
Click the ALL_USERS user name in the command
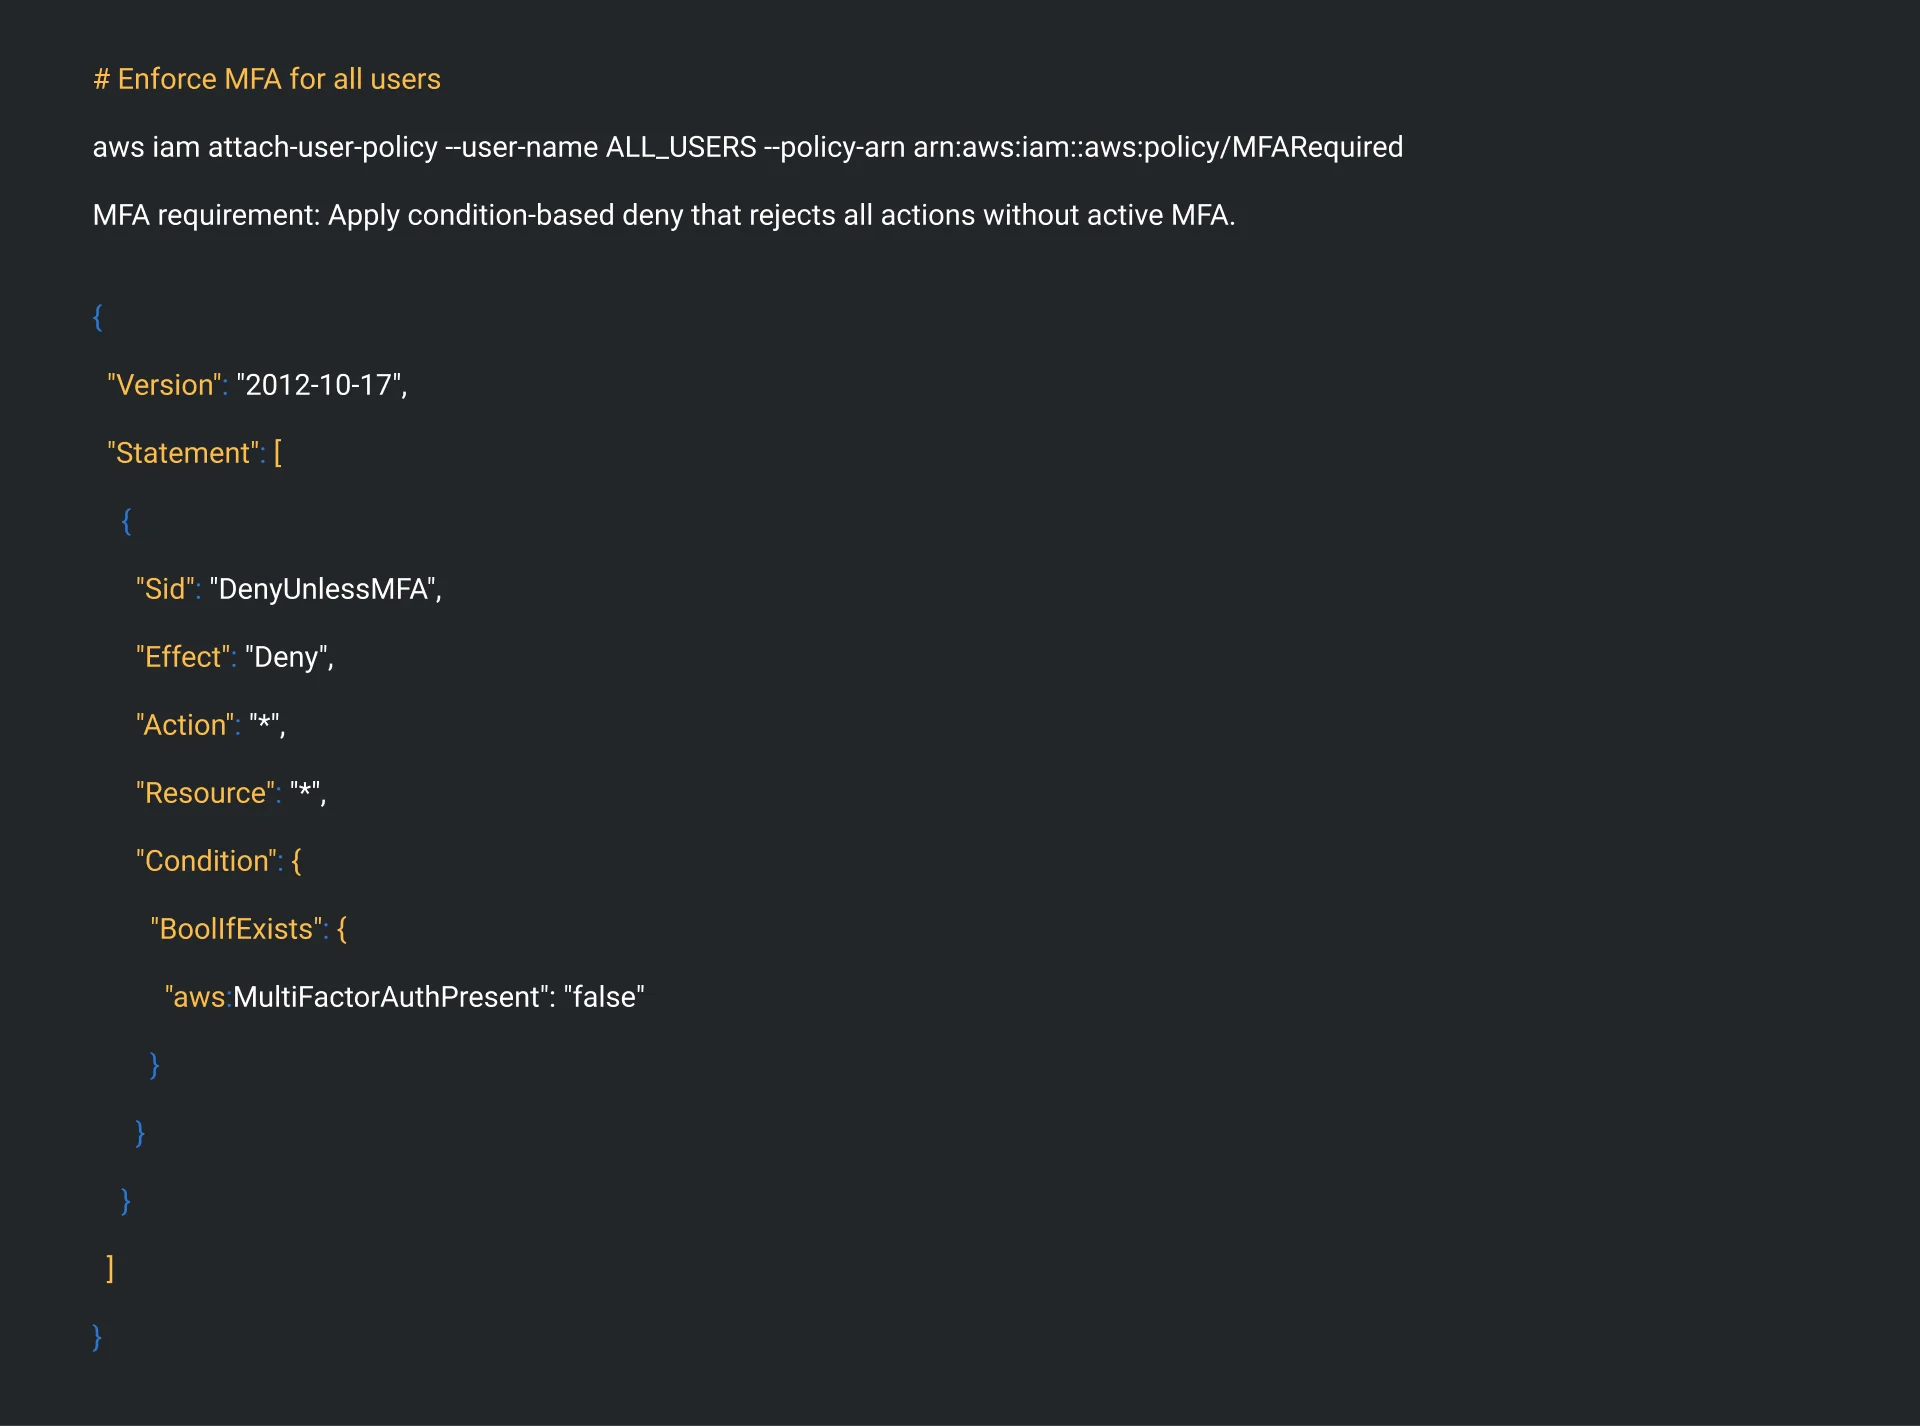click(x=681, y=147)
